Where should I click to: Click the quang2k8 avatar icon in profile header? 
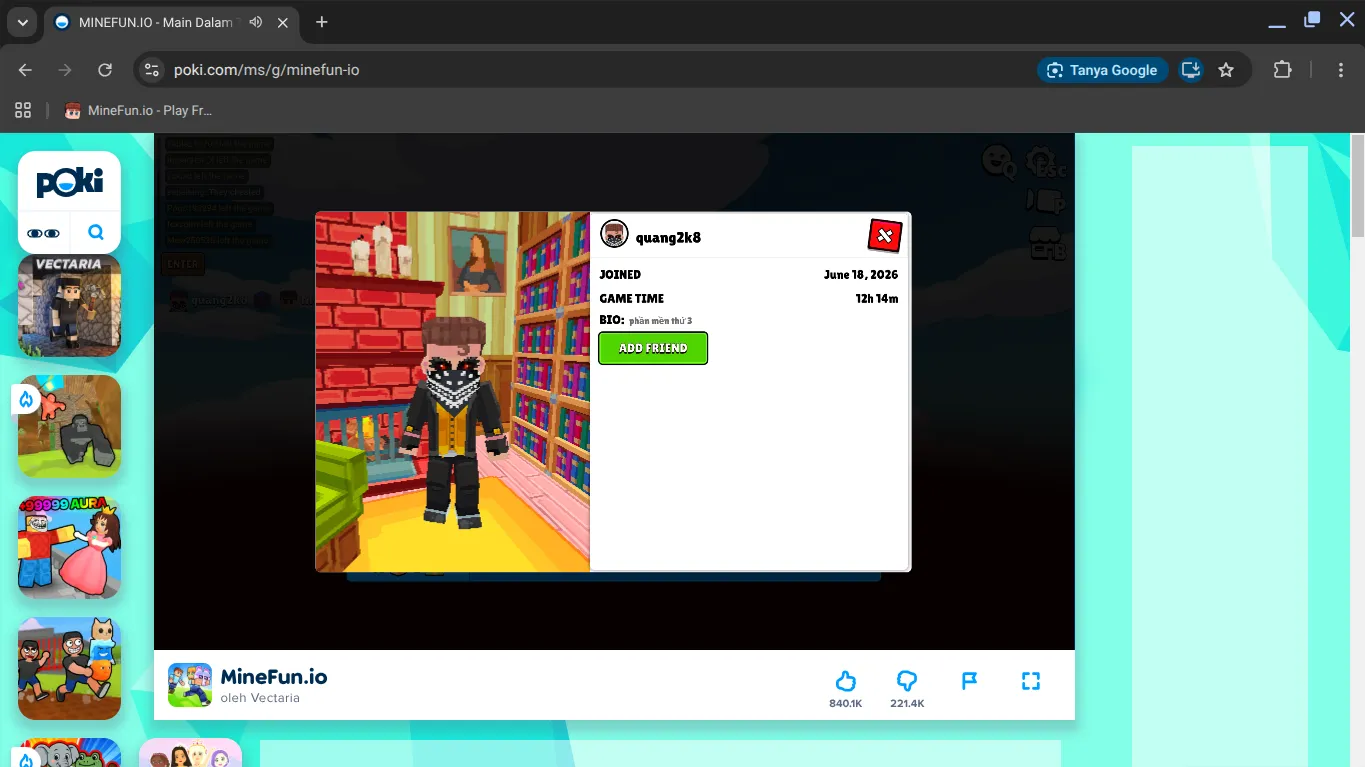pos(614,235)
